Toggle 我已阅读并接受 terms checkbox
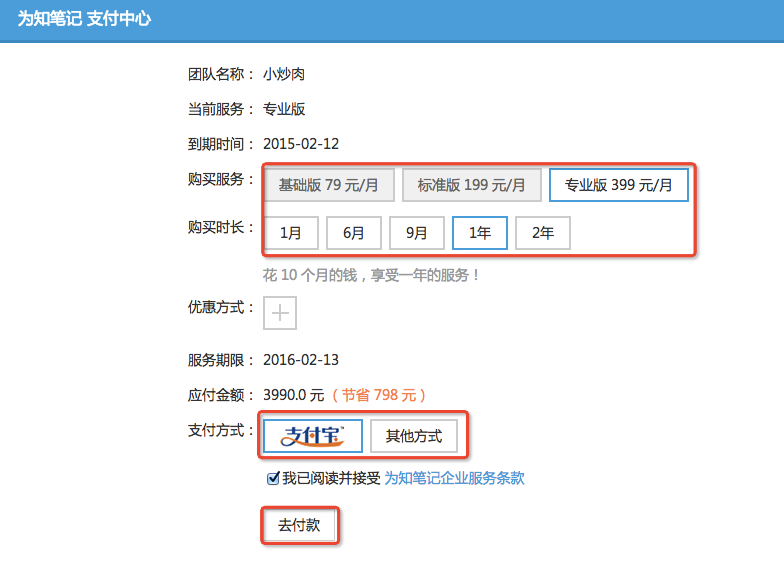 [x=273, y=478]
